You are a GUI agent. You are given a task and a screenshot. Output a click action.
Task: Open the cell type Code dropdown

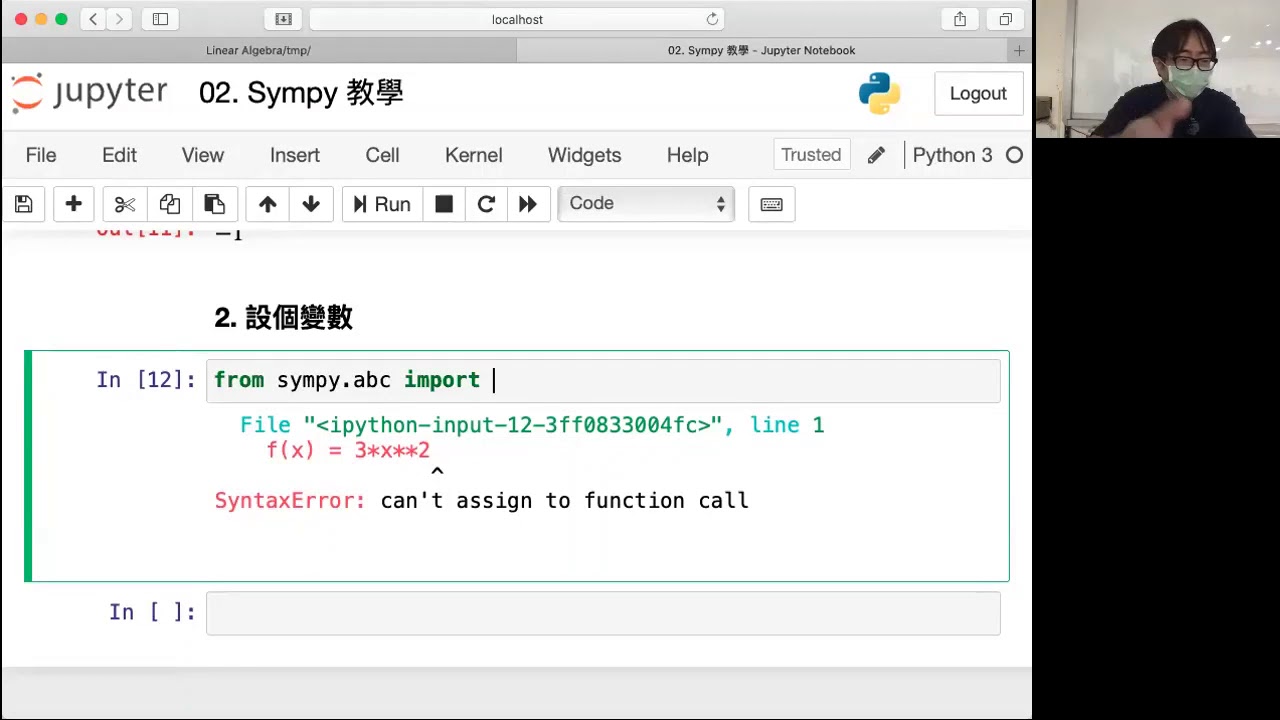(646, 204)
